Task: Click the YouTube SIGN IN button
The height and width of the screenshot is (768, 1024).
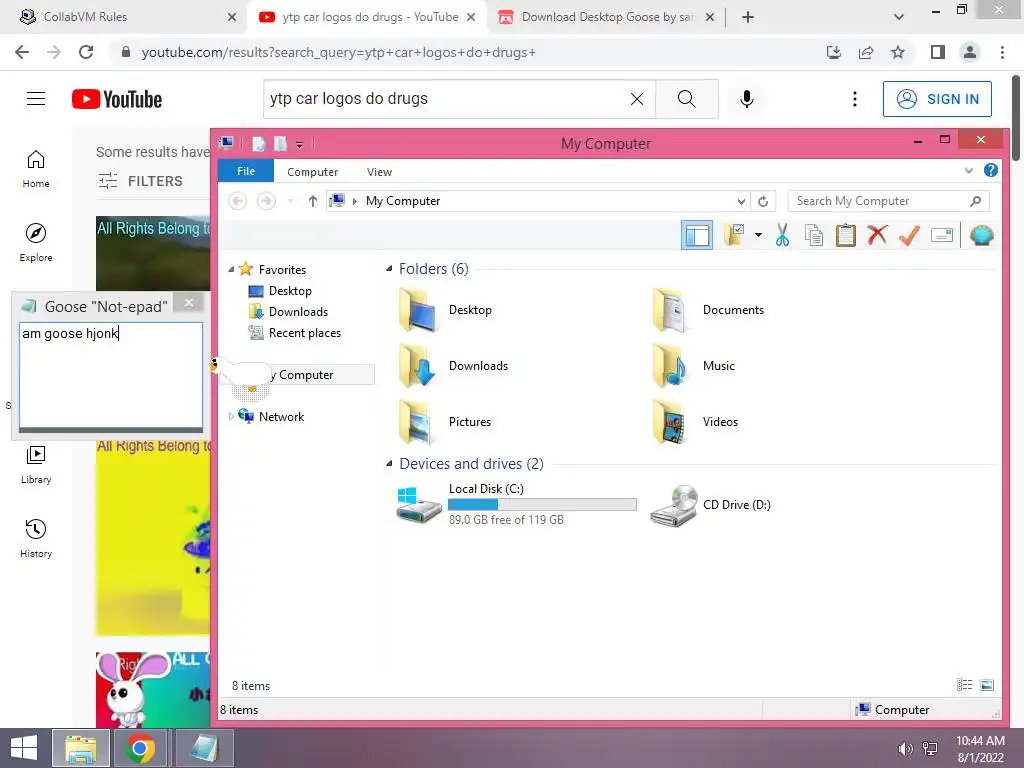Action: coord(937,99)
